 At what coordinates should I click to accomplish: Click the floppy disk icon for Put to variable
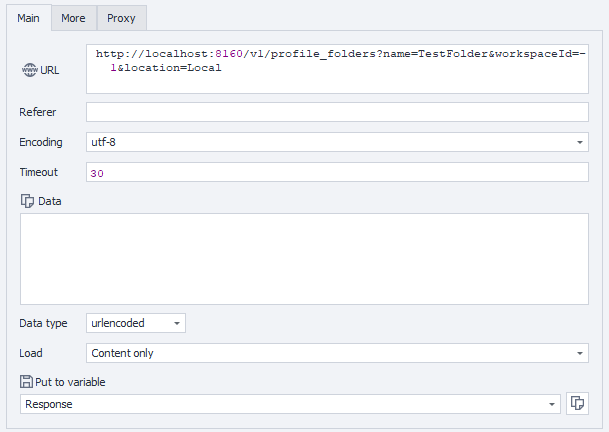tap(27, 381)
